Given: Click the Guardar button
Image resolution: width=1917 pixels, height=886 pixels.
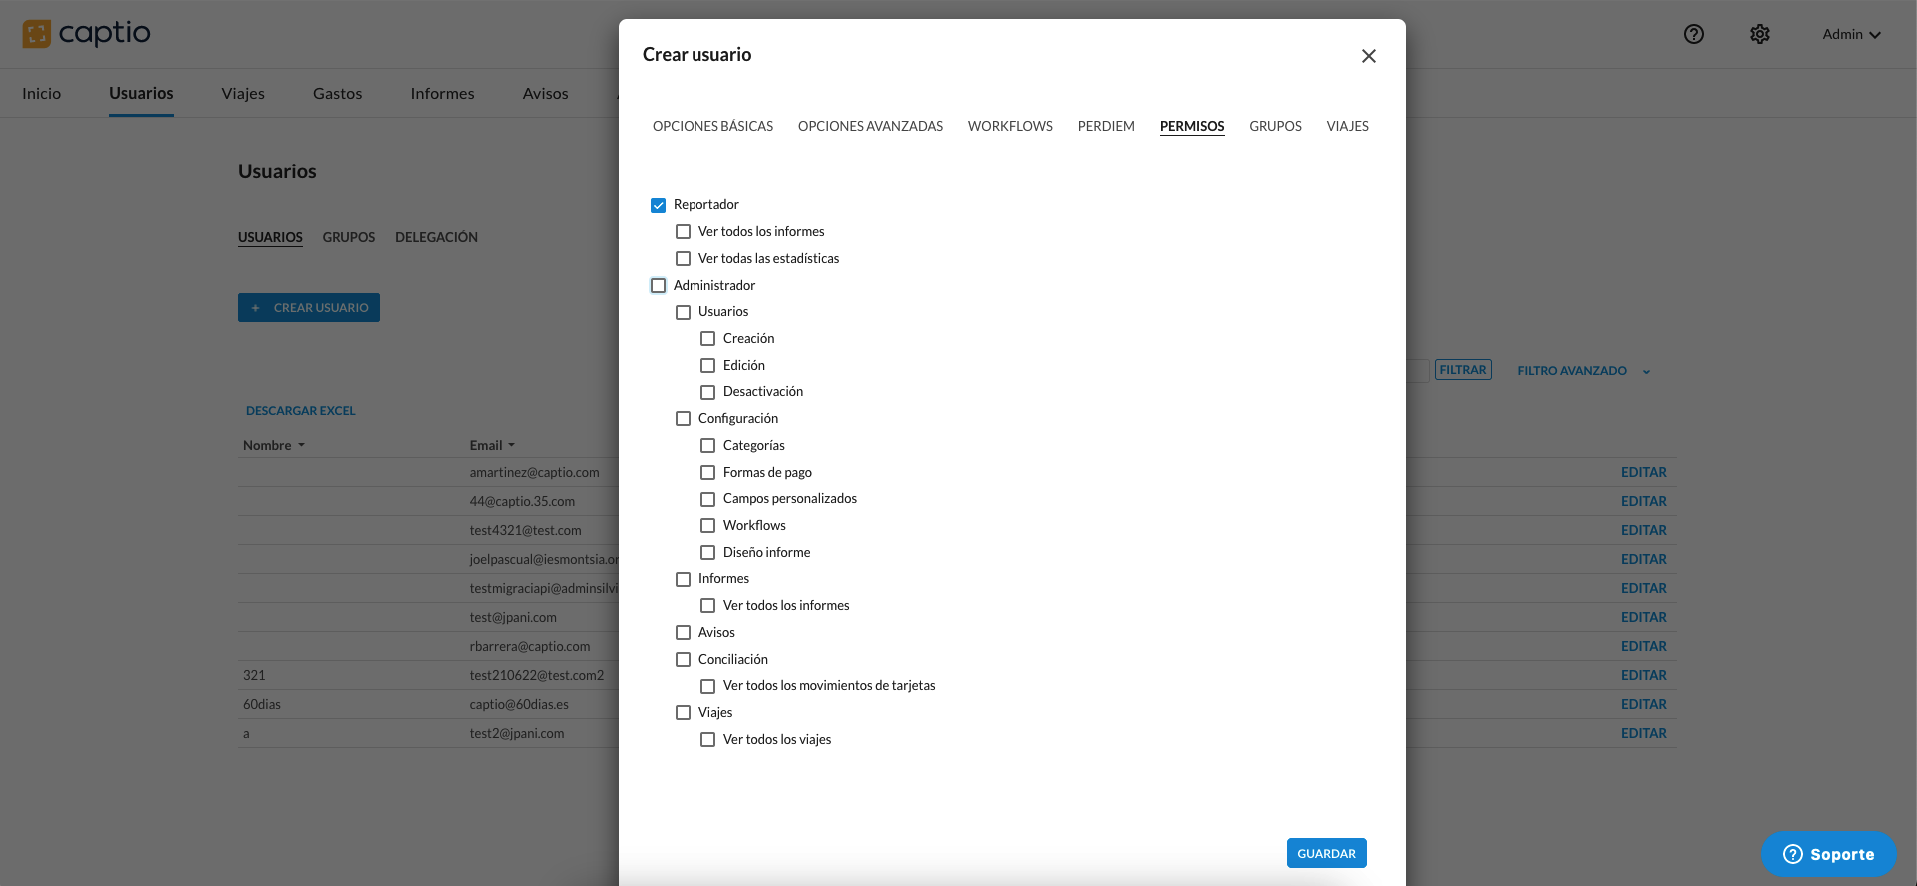Looking at the screenshot, I should (1326, 853).
